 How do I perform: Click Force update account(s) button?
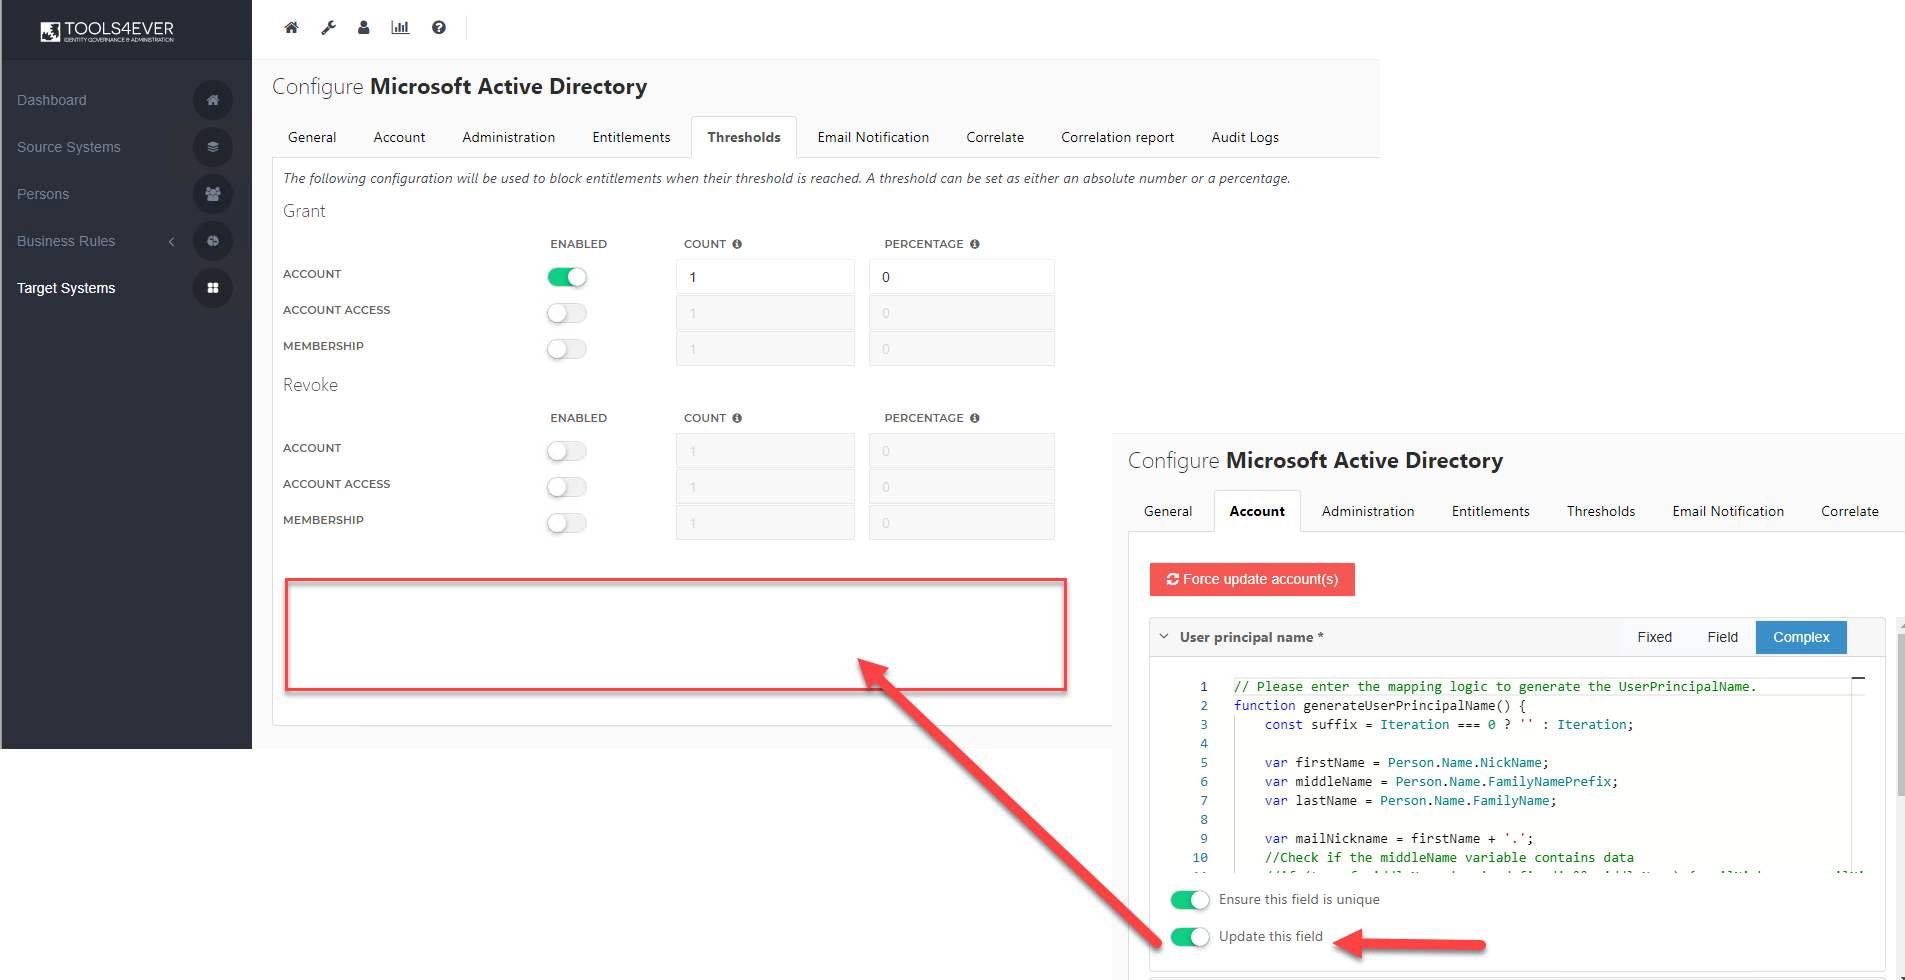coord(1252,579)
